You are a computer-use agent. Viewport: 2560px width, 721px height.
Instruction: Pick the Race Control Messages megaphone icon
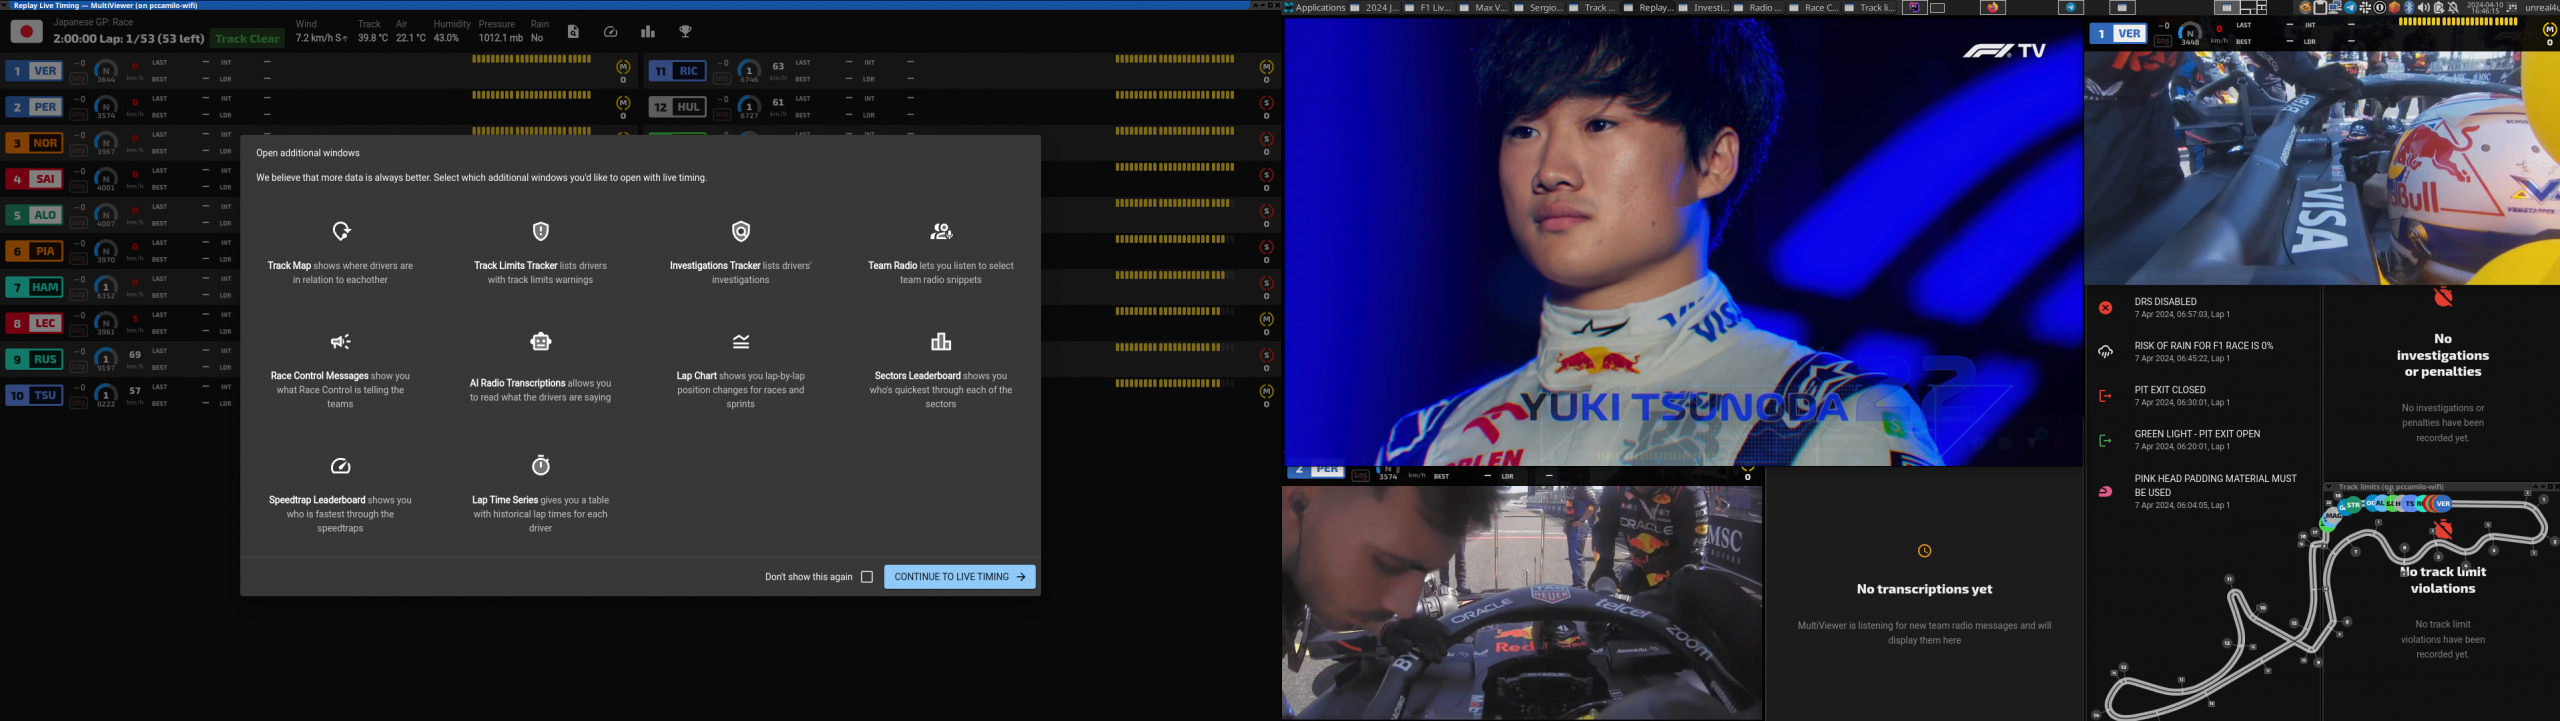341,342
